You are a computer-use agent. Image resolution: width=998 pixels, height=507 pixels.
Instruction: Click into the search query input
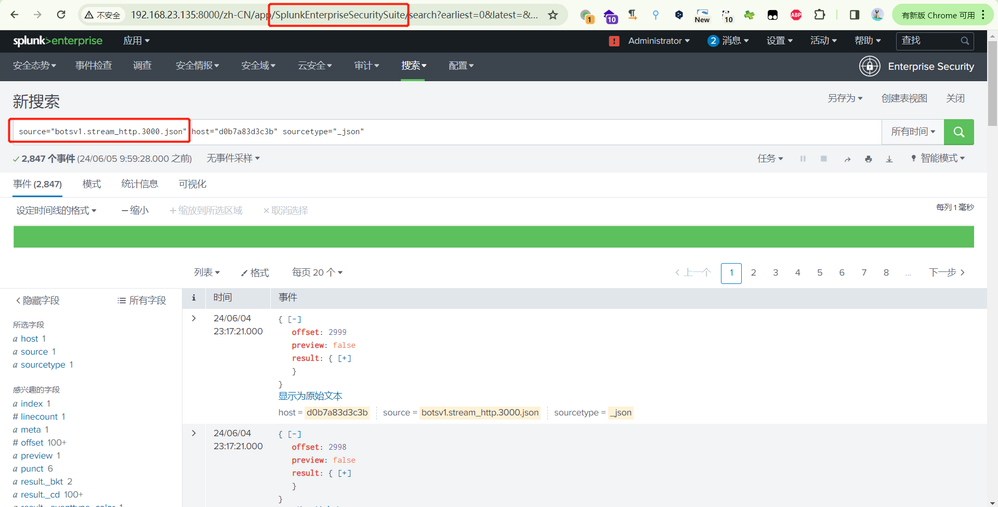coord(446,132)
